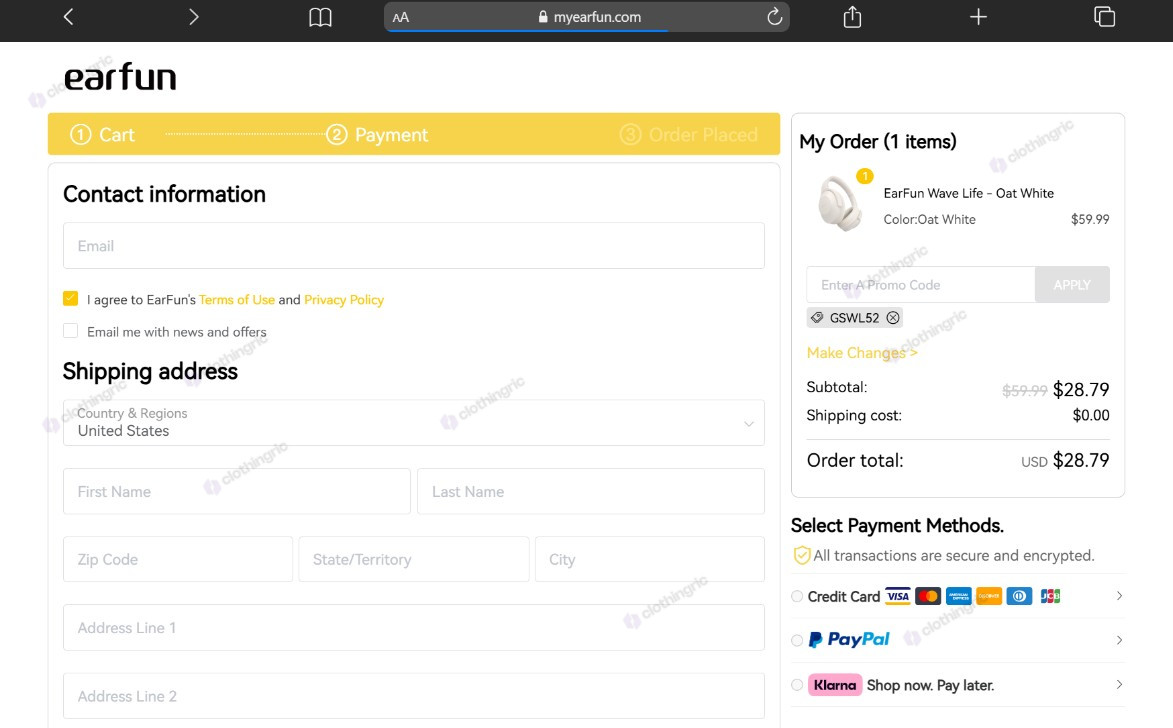
Task: Click the Klarna pink badge
Action: [x=835, y=685]
